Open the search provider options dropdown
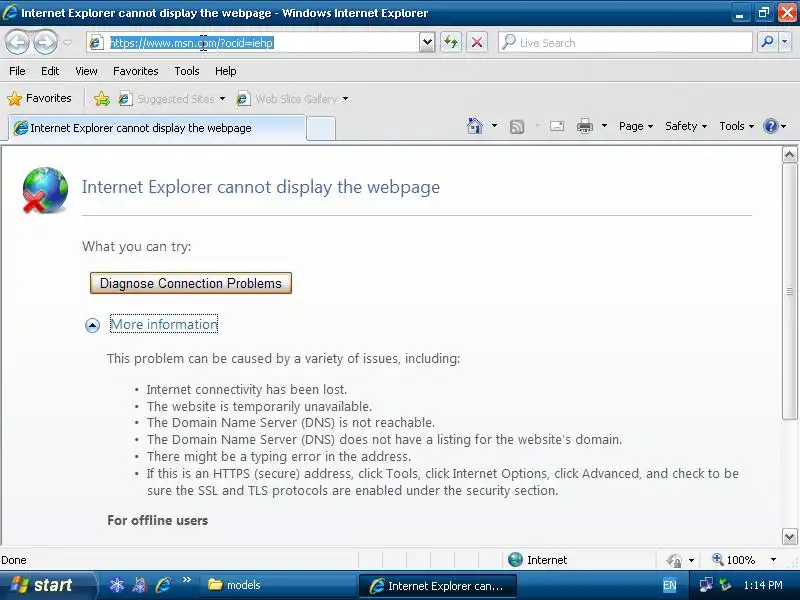Viewport: 800px width, 600px height. pos(785,42)
